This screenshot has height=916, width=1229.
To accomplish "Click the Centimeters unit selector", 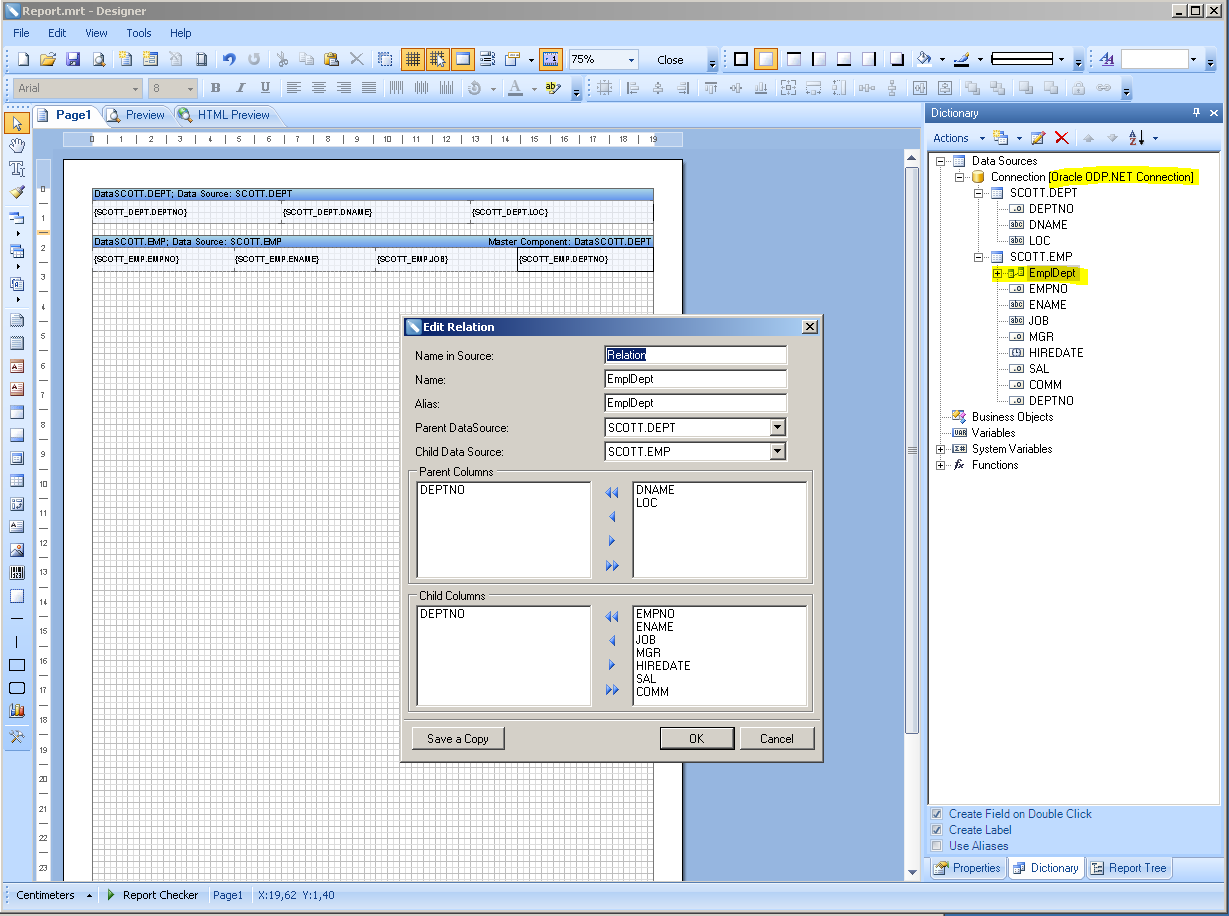I will [54, 895].
